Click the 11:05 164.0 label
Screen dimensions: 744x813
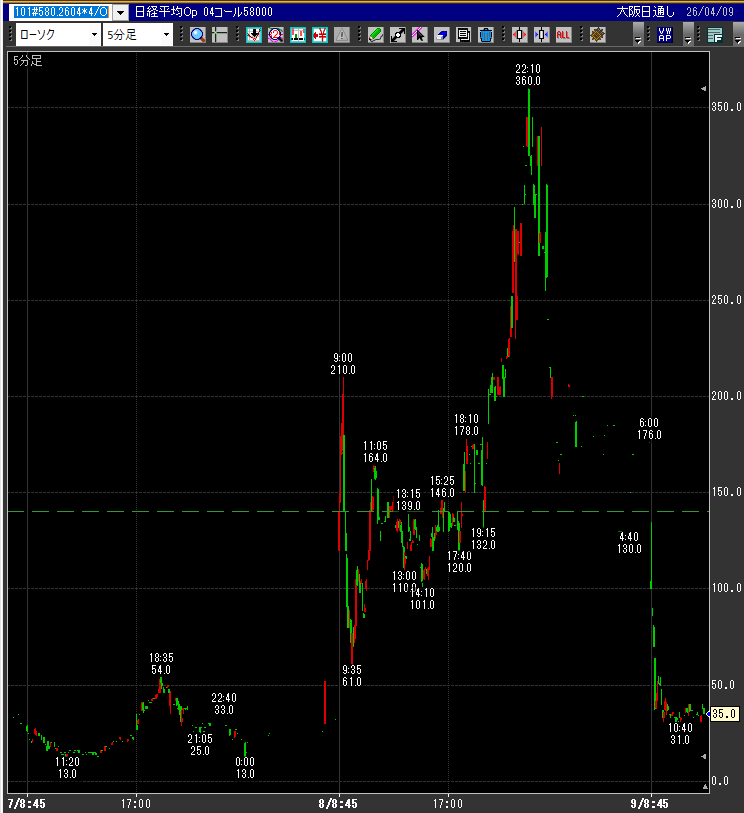(375, 452)
